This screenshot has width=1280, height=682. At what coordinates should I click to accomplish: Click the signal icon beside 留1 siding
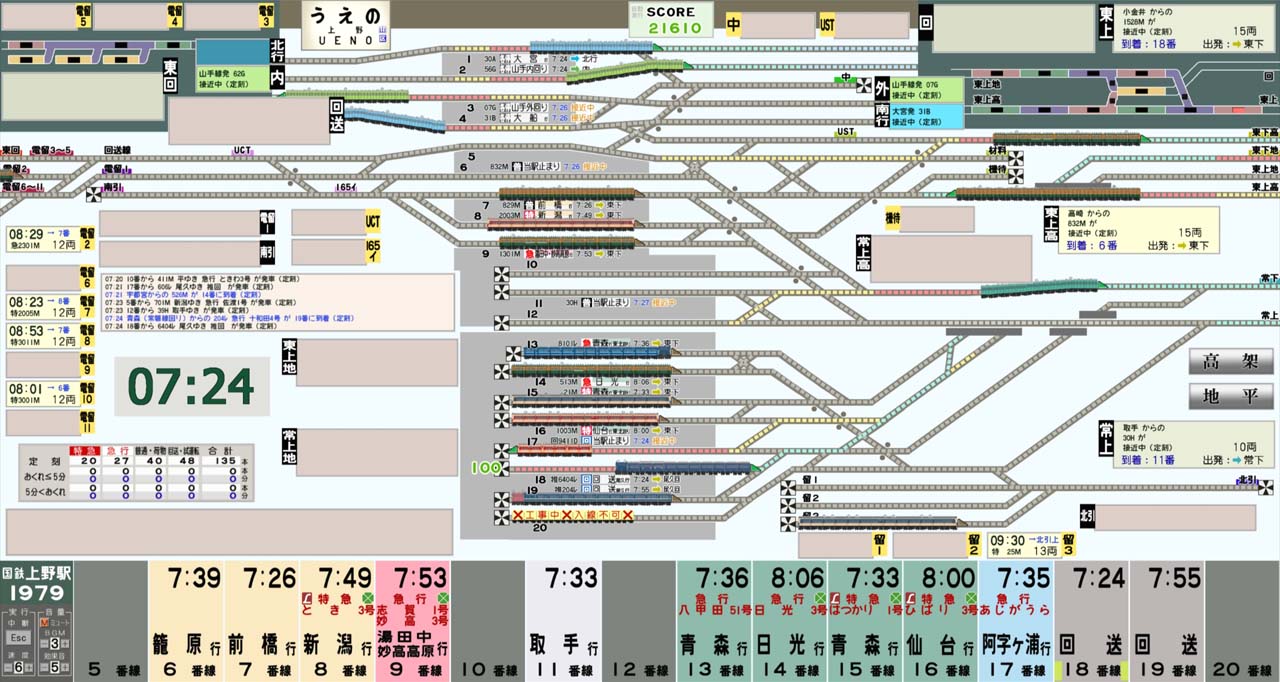click(x=789, y=487)
